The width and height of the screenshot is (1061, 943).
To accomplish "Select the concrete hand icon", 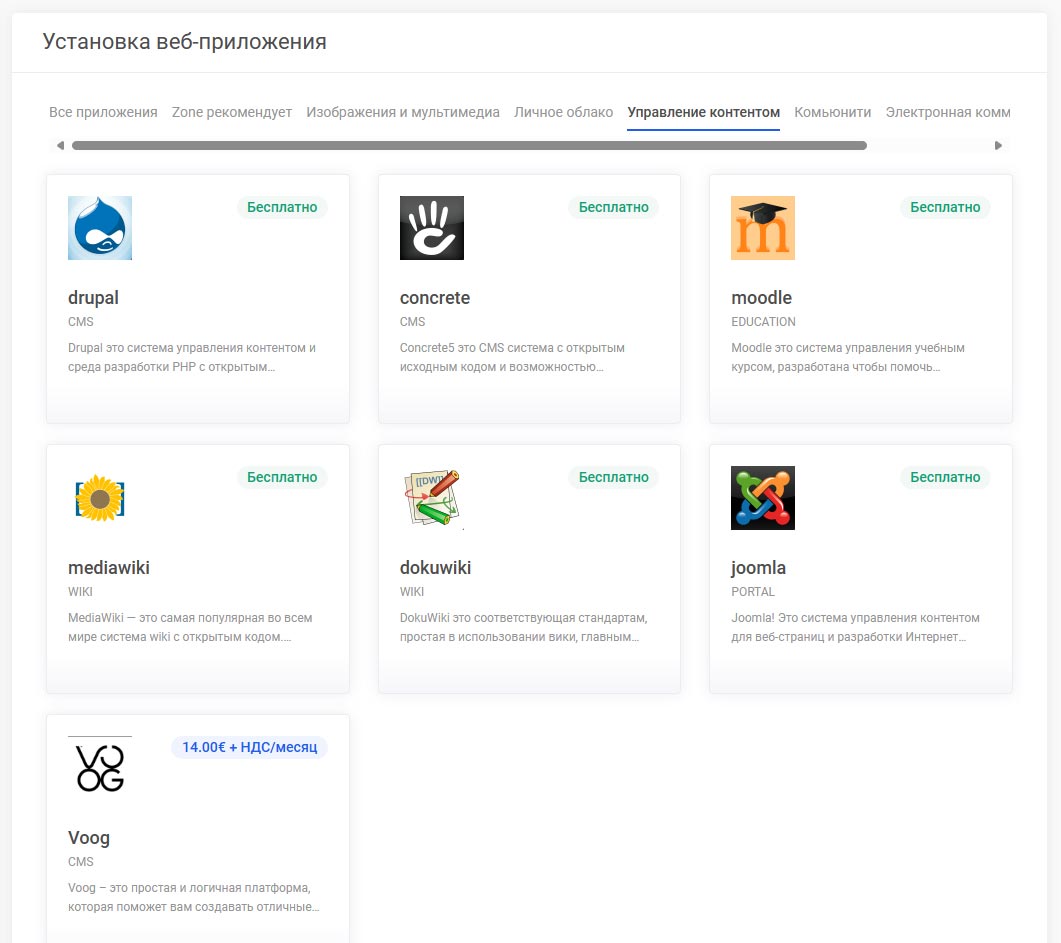I will [x=431, y=228].
